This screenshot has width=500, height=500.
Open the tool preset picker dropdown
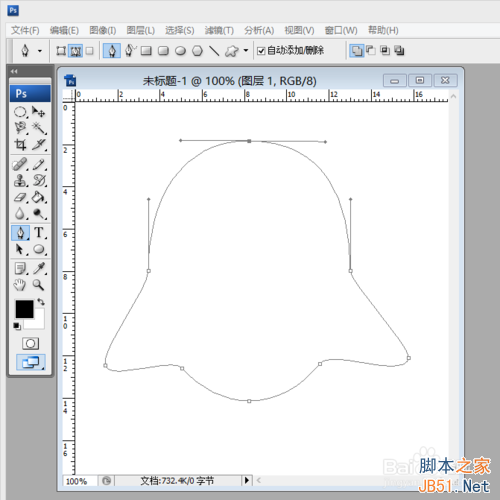point(40,51)
